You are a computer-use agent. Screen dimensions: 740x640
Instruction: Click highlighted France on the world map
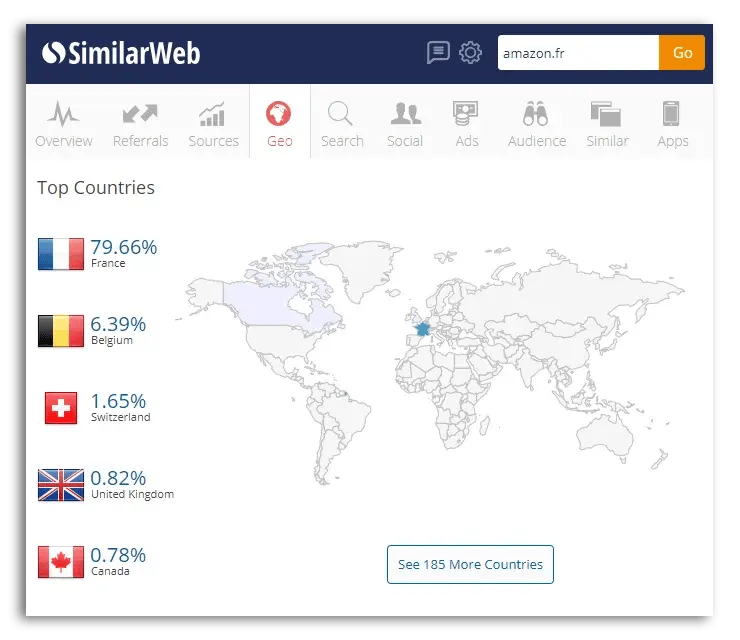(x=423, y=329)
